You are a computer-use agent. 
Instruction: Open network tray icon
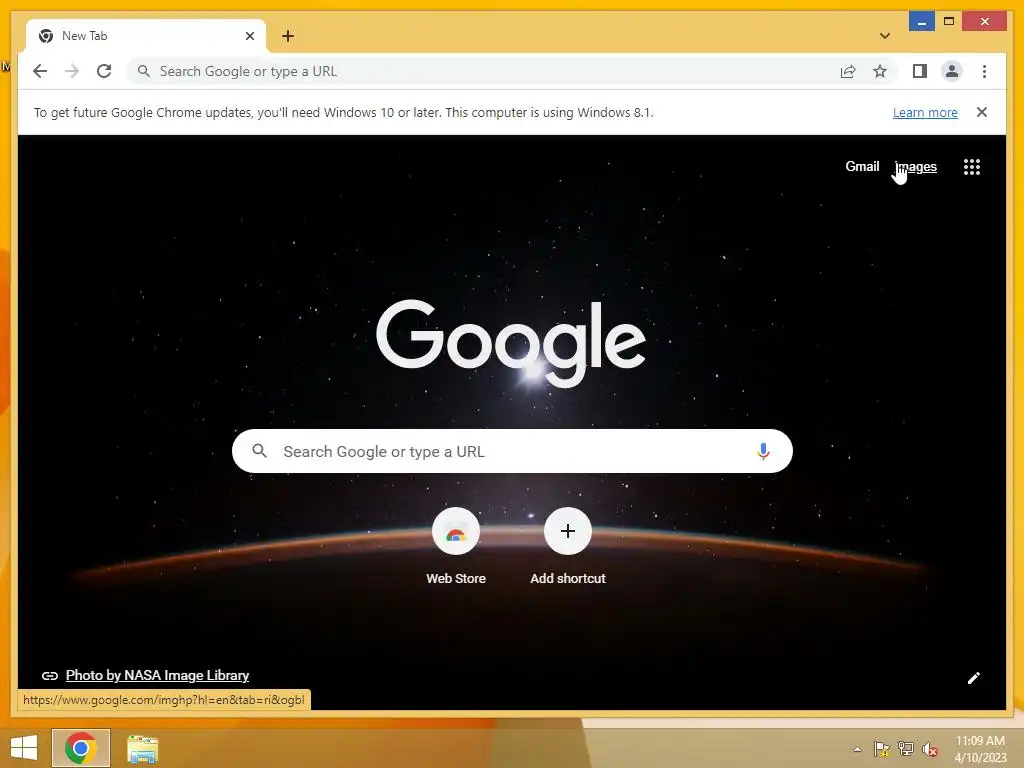[x=906, y=749]
